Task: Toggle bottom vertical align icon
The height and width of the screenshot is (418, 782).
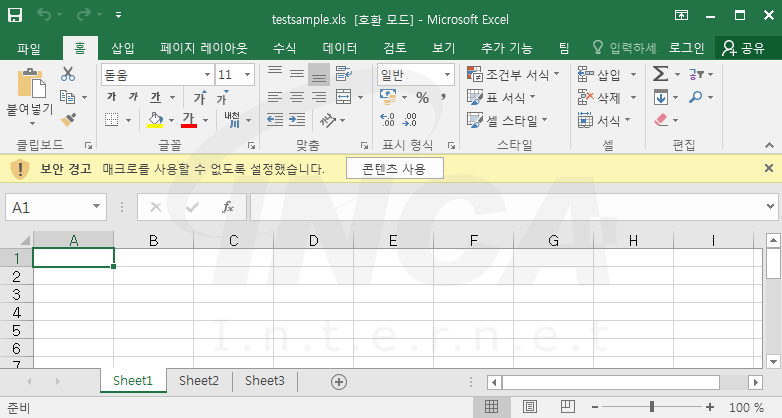Action: (x=319, y=74)
